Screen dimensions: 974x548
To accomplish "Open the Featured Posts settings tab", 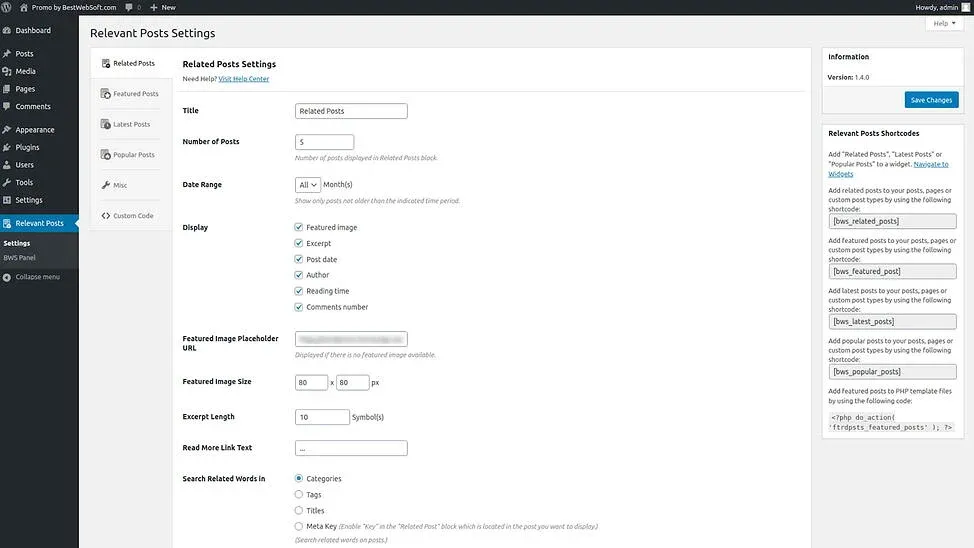I will point(130,94).
